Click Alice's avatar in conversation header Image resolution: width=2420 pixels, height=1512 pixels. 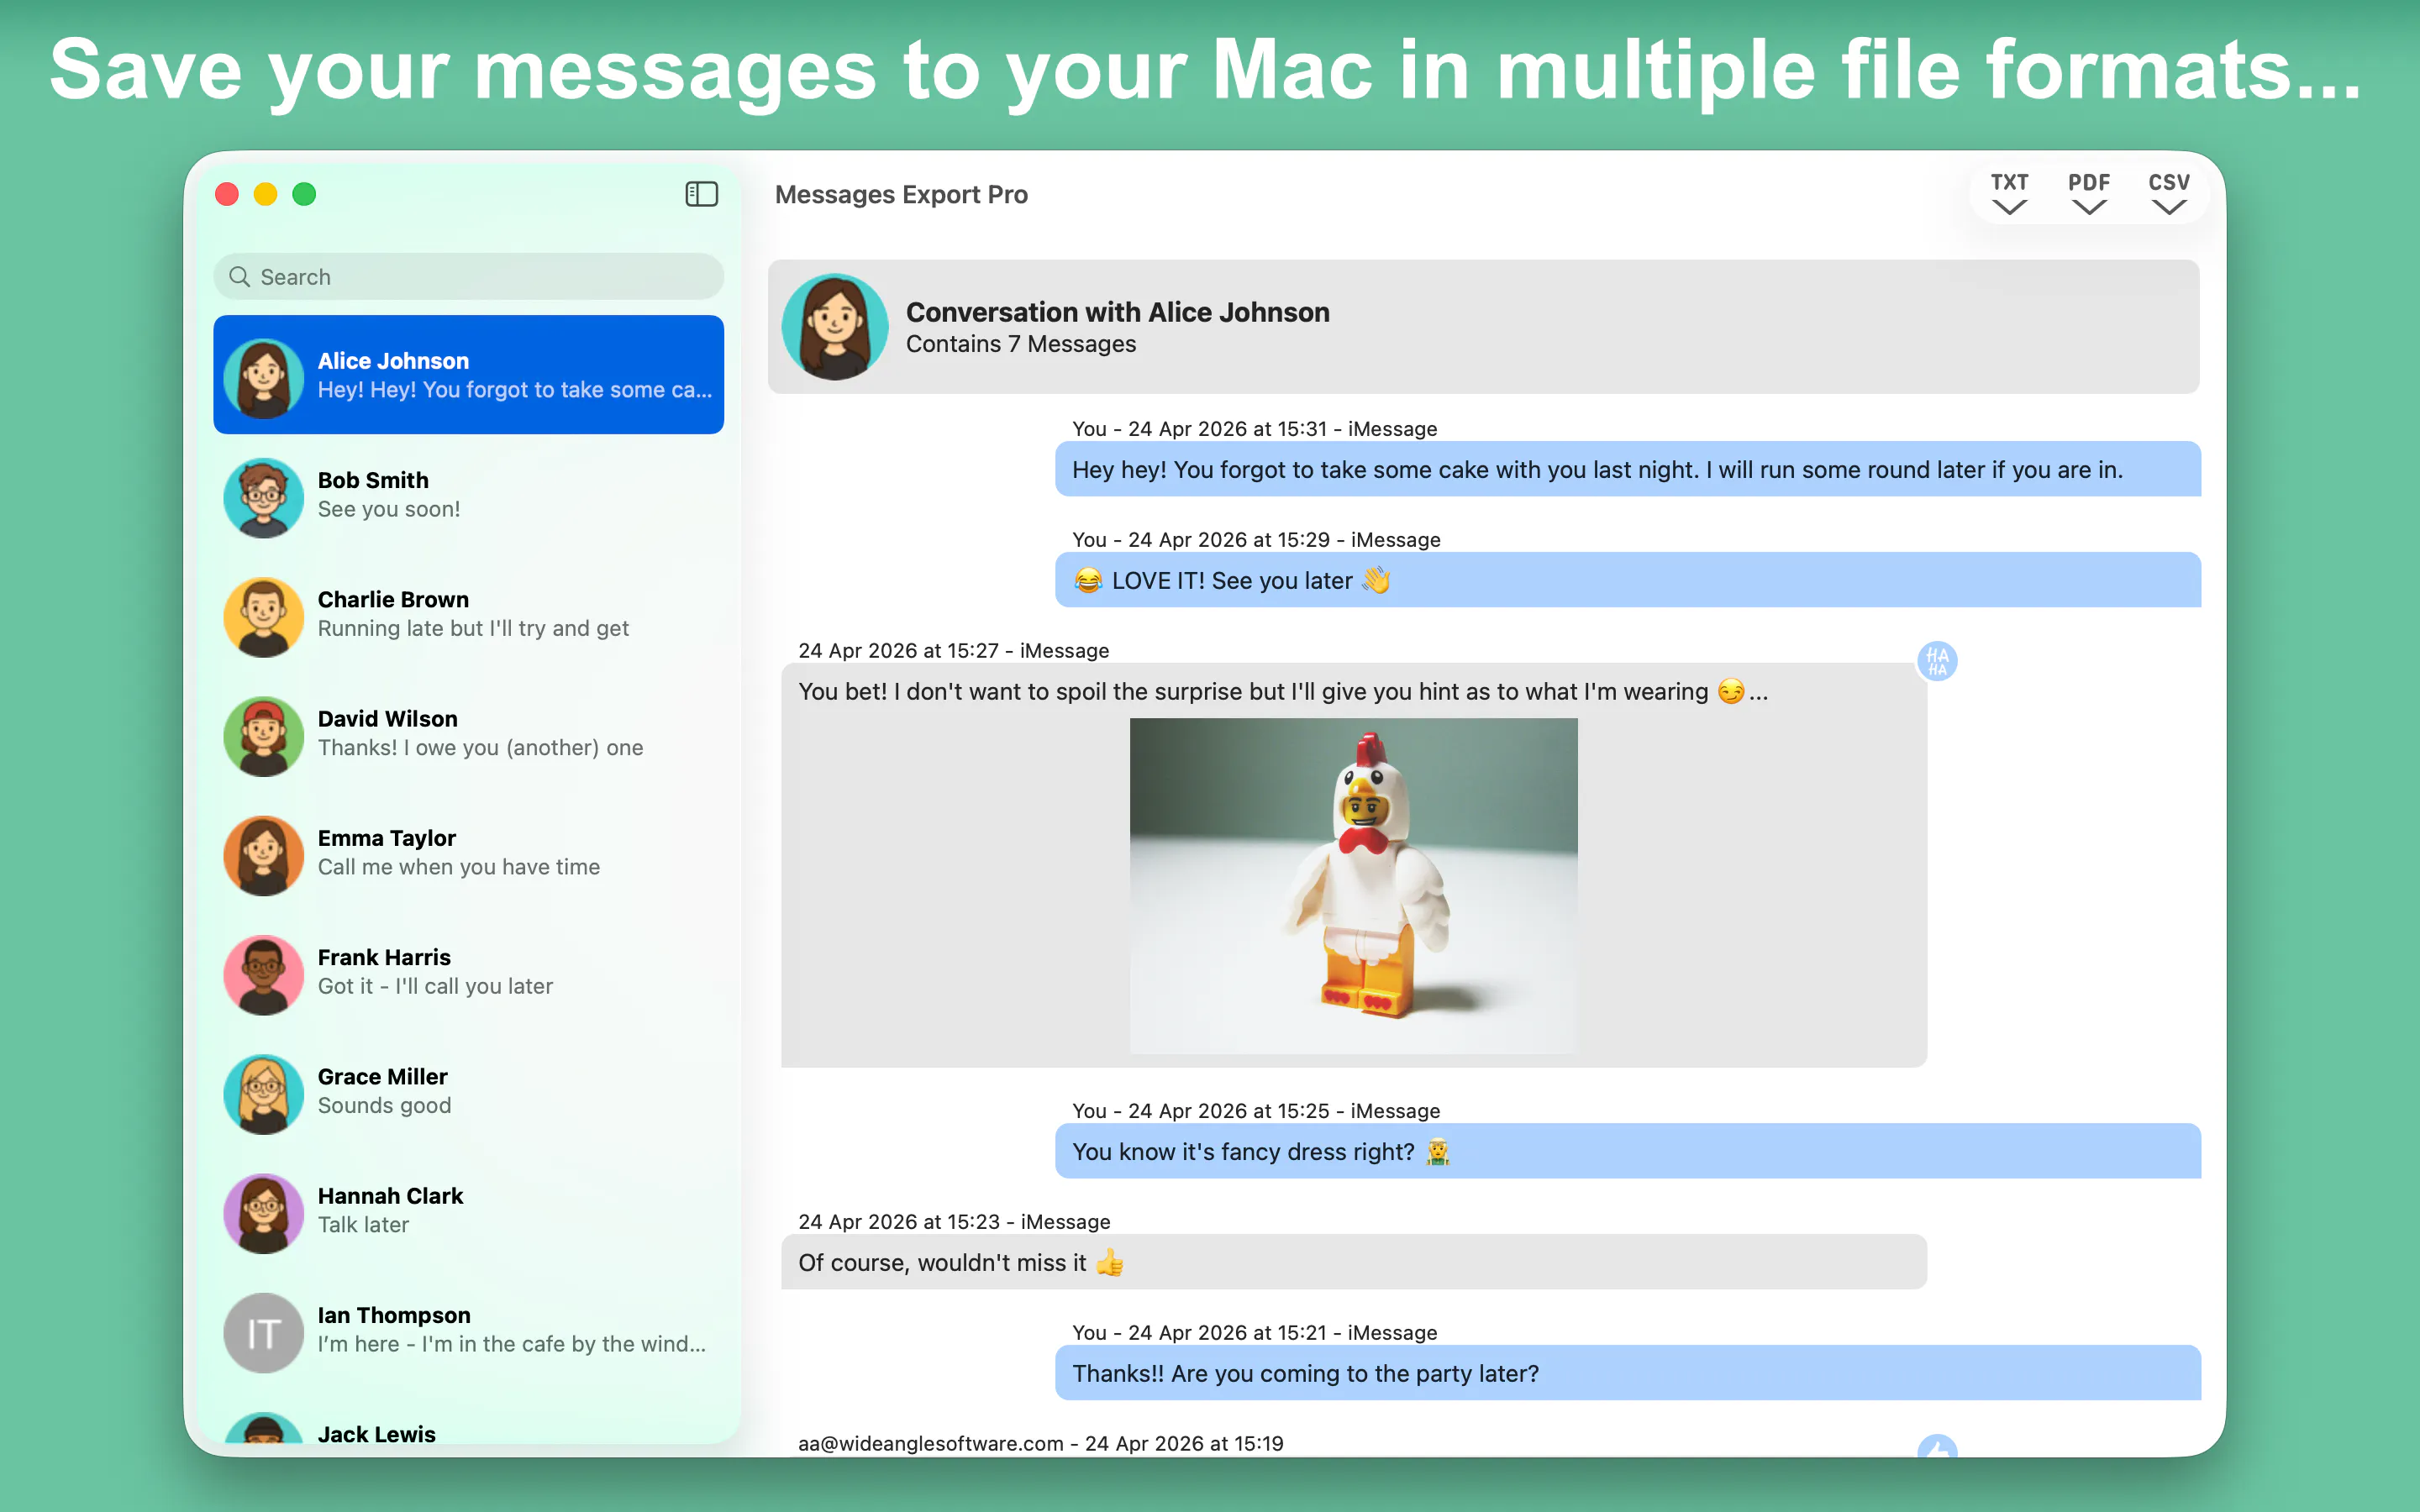835,327
